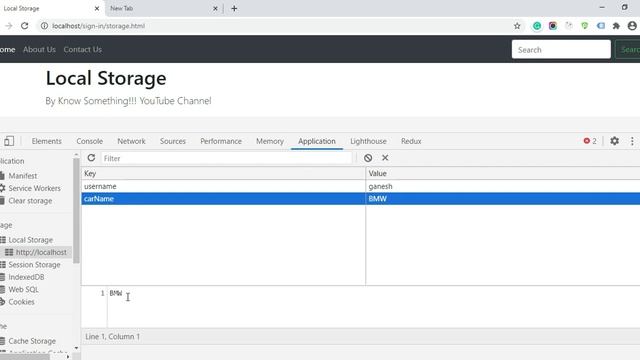Click the Local Storage page heading

pos(106,78)
